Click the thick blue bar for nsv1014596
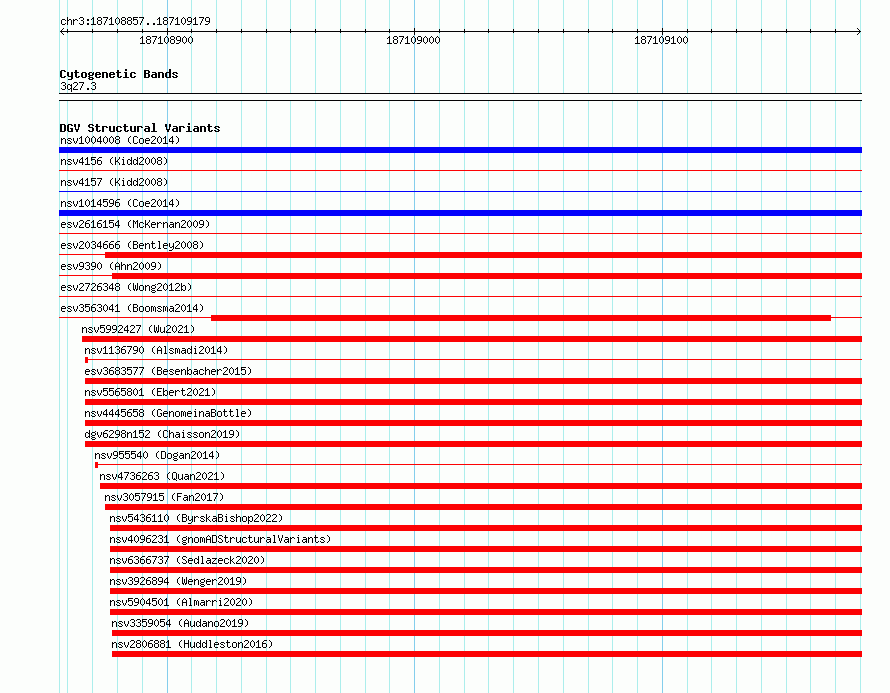 (x=460, y=213)
